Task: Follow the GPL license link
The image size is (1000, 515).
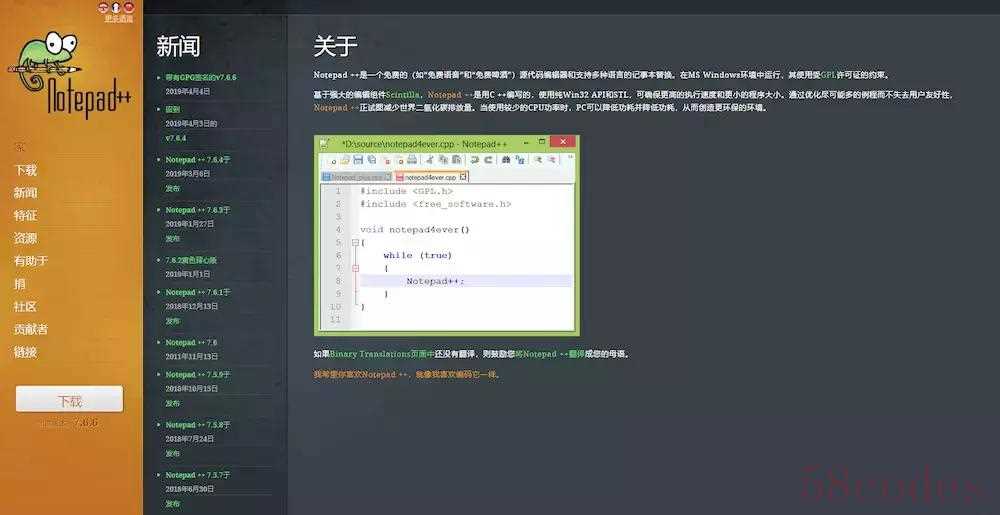Action: point(828,75)
